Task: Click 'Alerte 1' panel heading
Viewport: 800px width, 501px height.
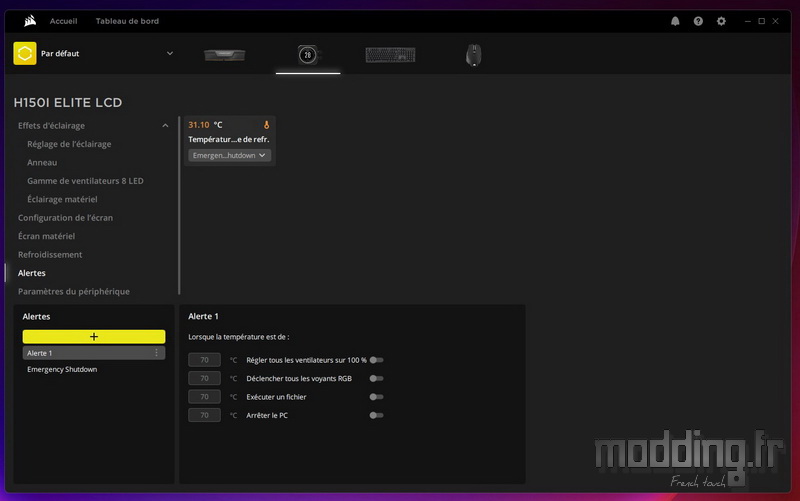Action: pos(203,316)
